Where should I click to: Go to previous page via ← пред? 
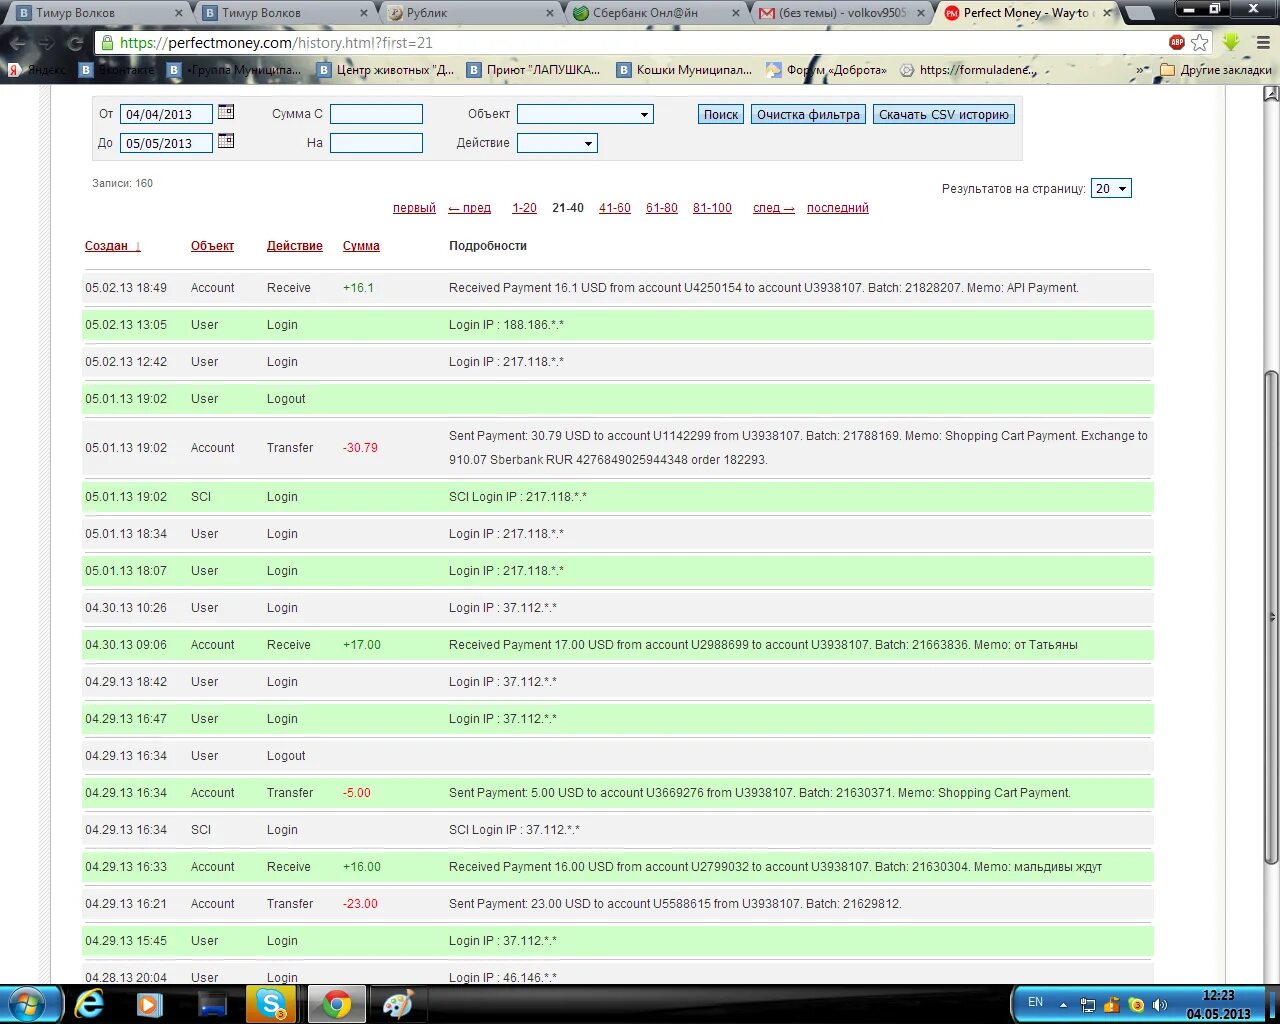pos(469,208)
